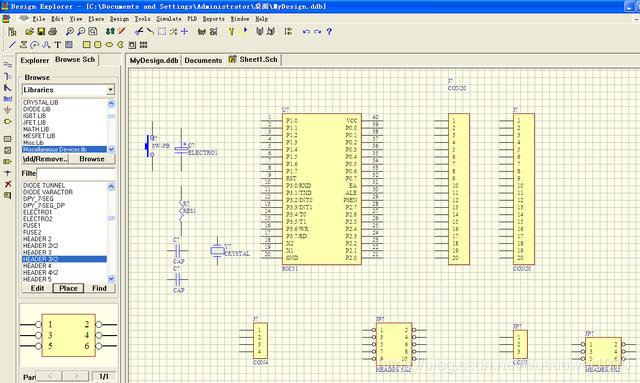
Task: Select the draw line tool
Action: tap(12, 45)
